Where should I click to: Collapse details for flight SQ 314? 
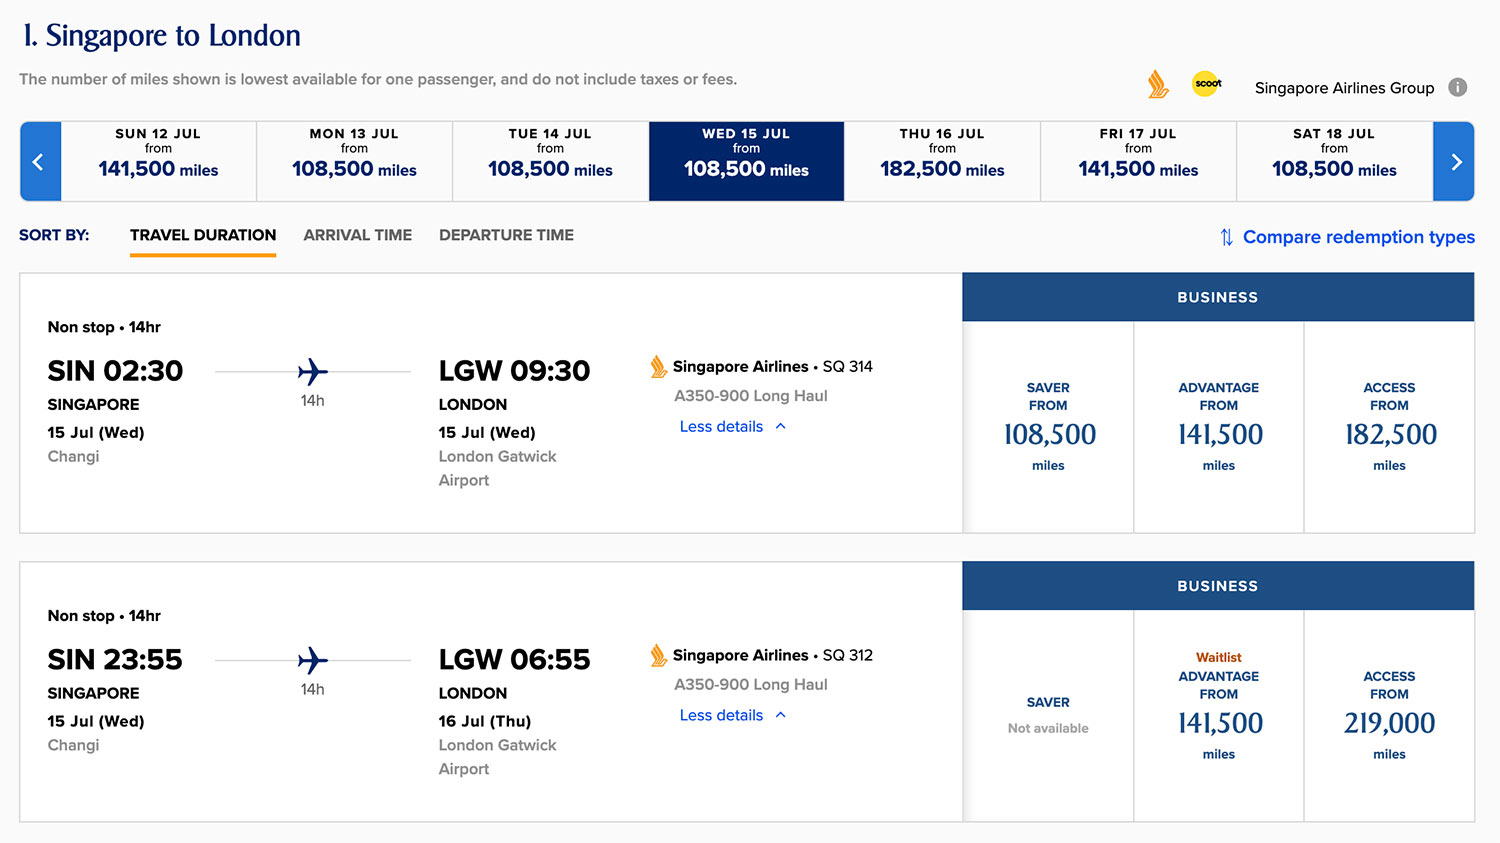click(x=721, y=427)
